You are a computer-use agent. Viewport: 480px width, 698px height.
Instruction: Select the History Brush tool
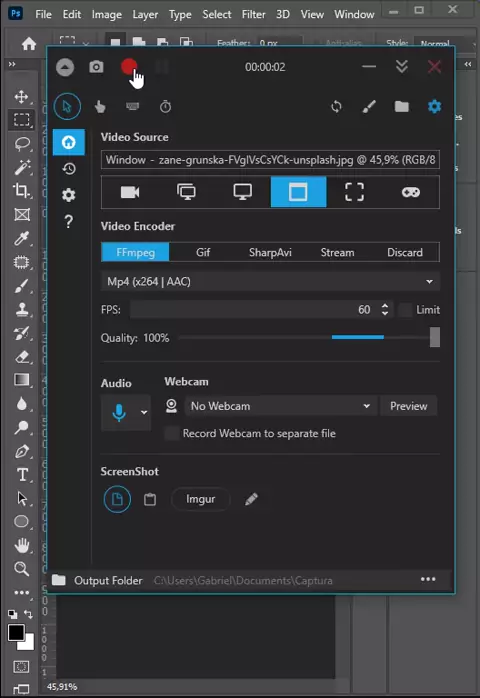tap(21, 333)
